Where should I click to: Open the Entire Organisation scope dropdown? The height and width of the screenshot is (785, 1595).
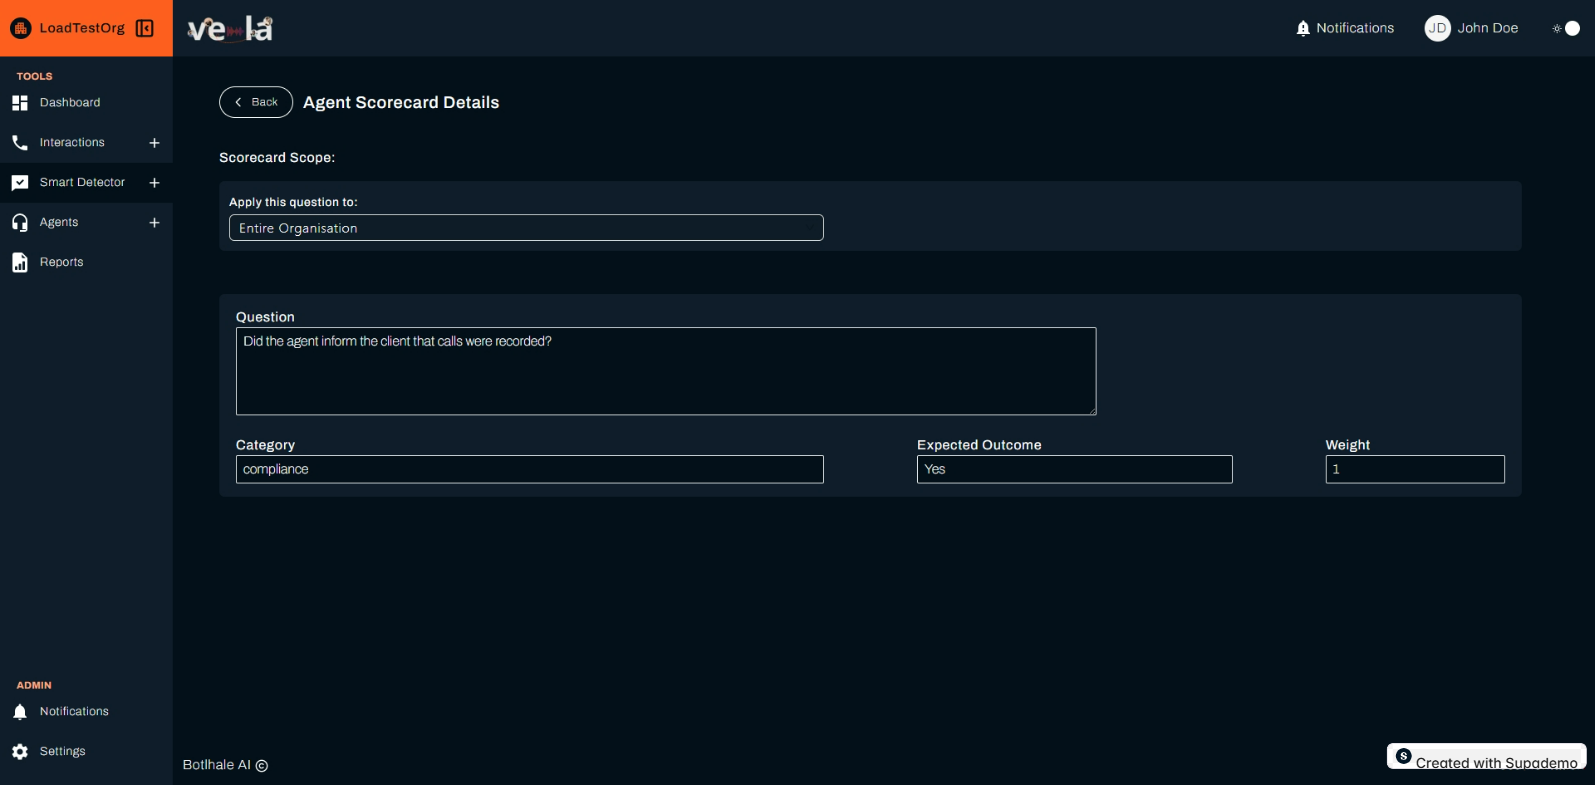(x=526, y=228)
